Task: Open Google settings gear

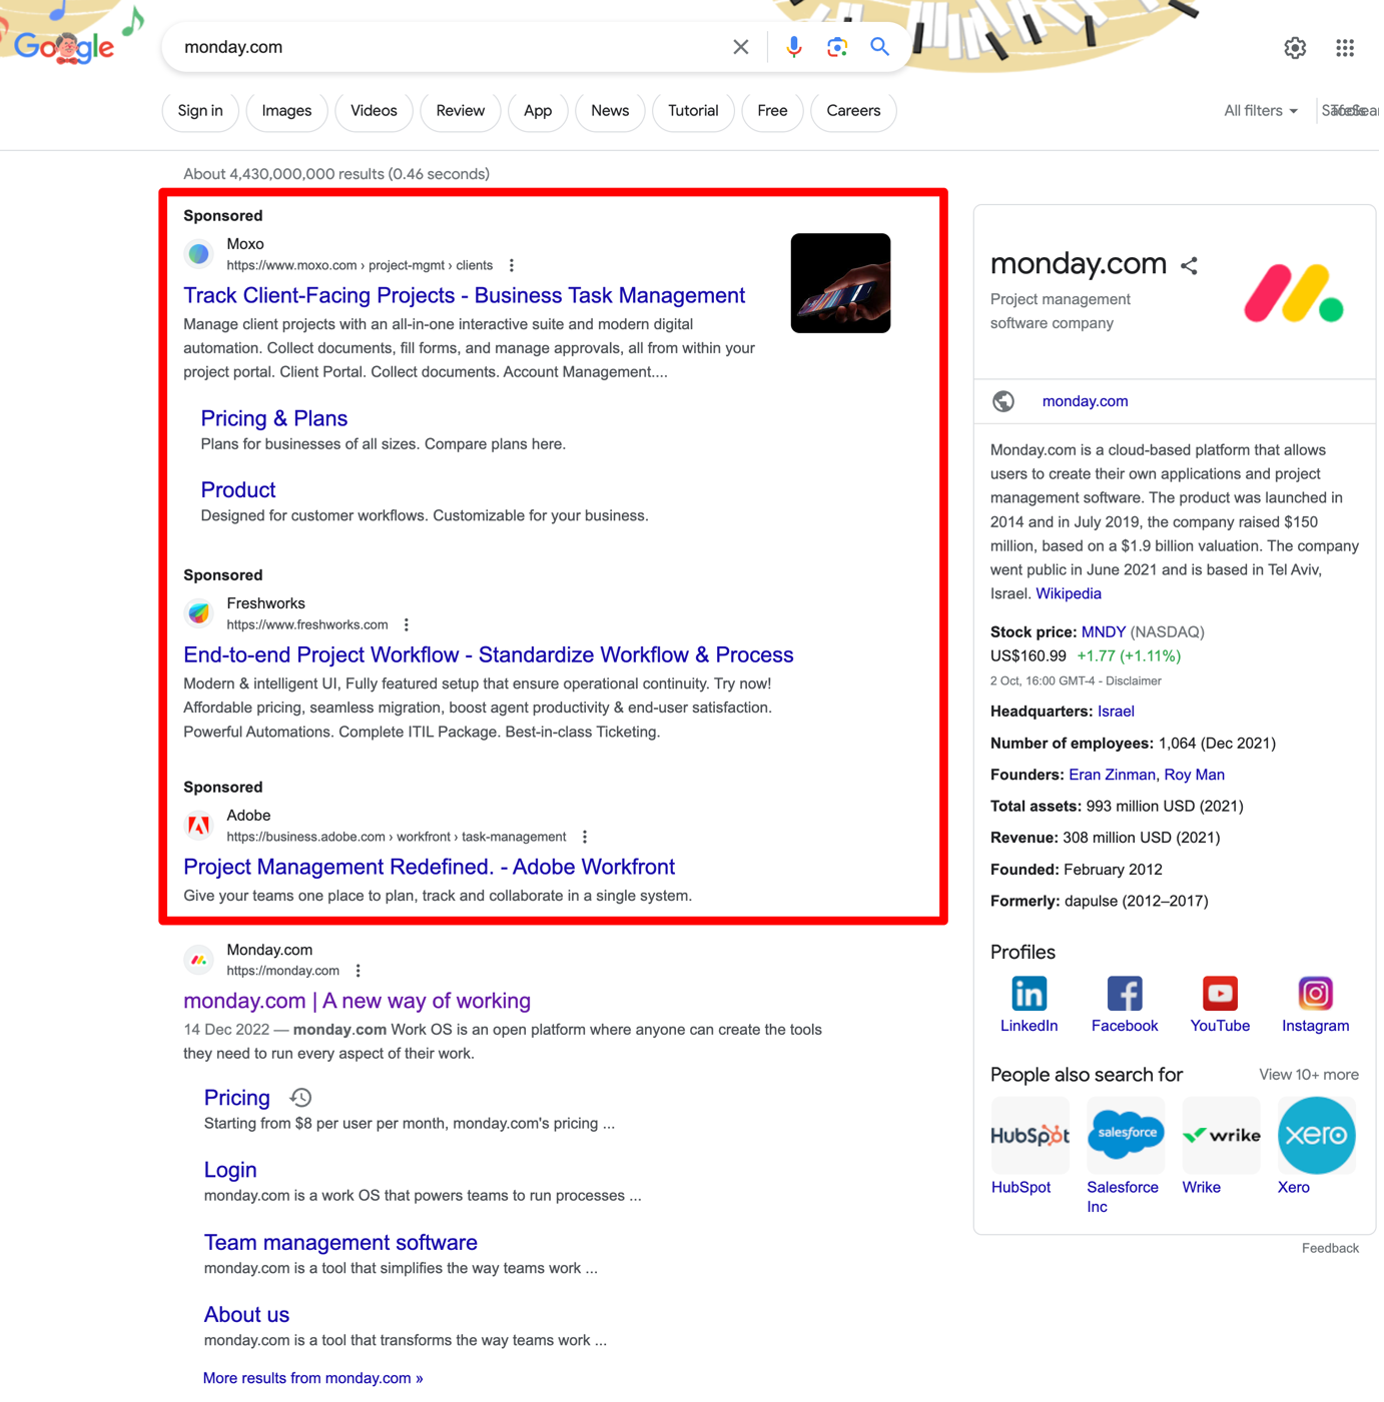Action: 1296,47
